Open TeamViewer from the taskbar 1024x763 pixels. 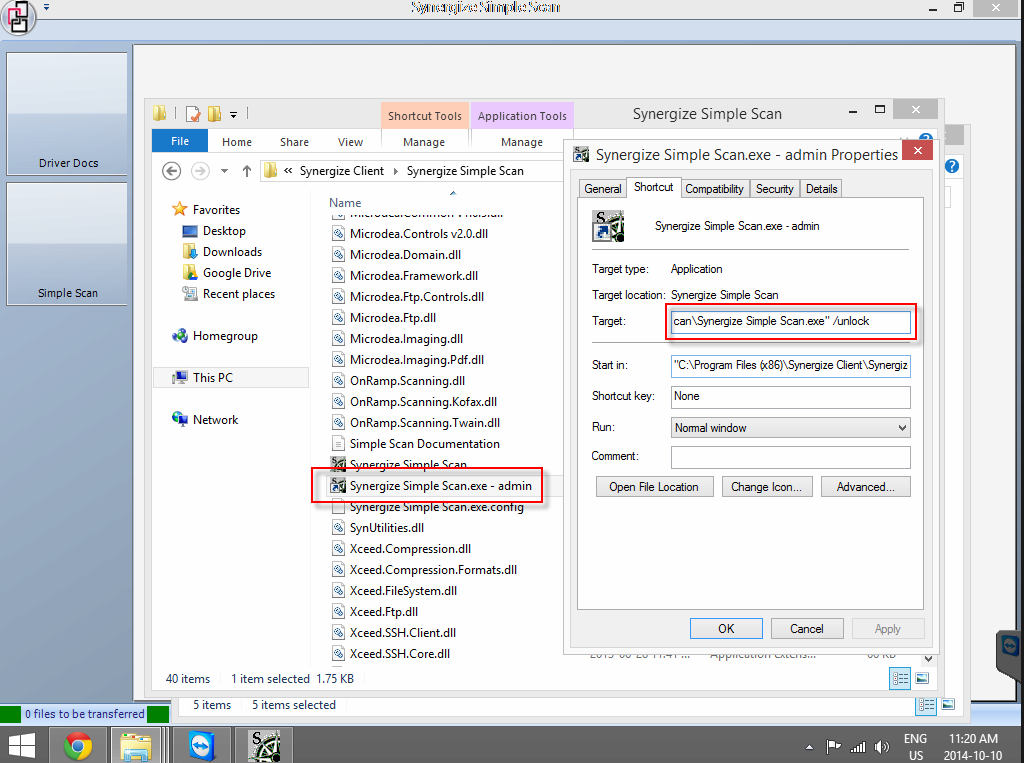point(202,745)
